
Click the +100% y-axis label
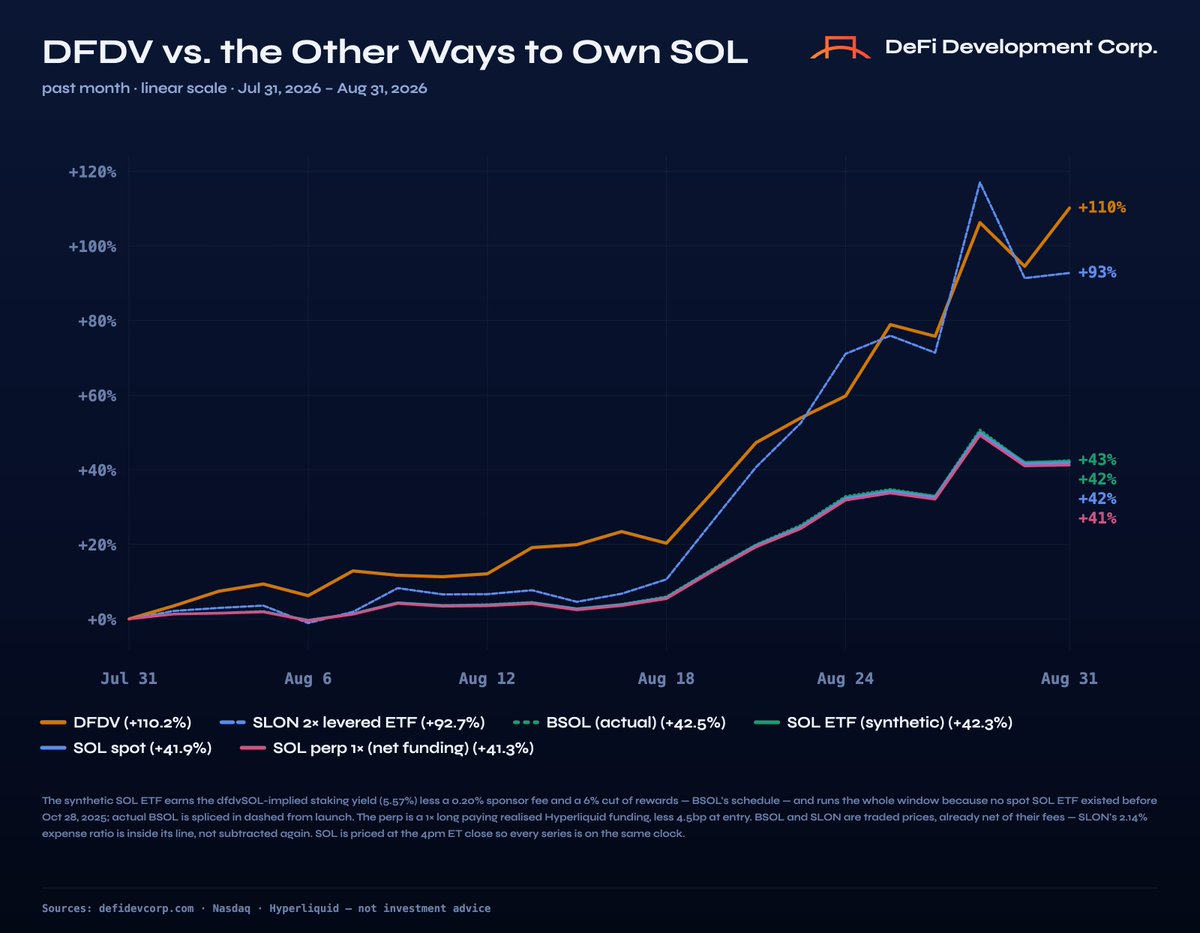point(92,247)
